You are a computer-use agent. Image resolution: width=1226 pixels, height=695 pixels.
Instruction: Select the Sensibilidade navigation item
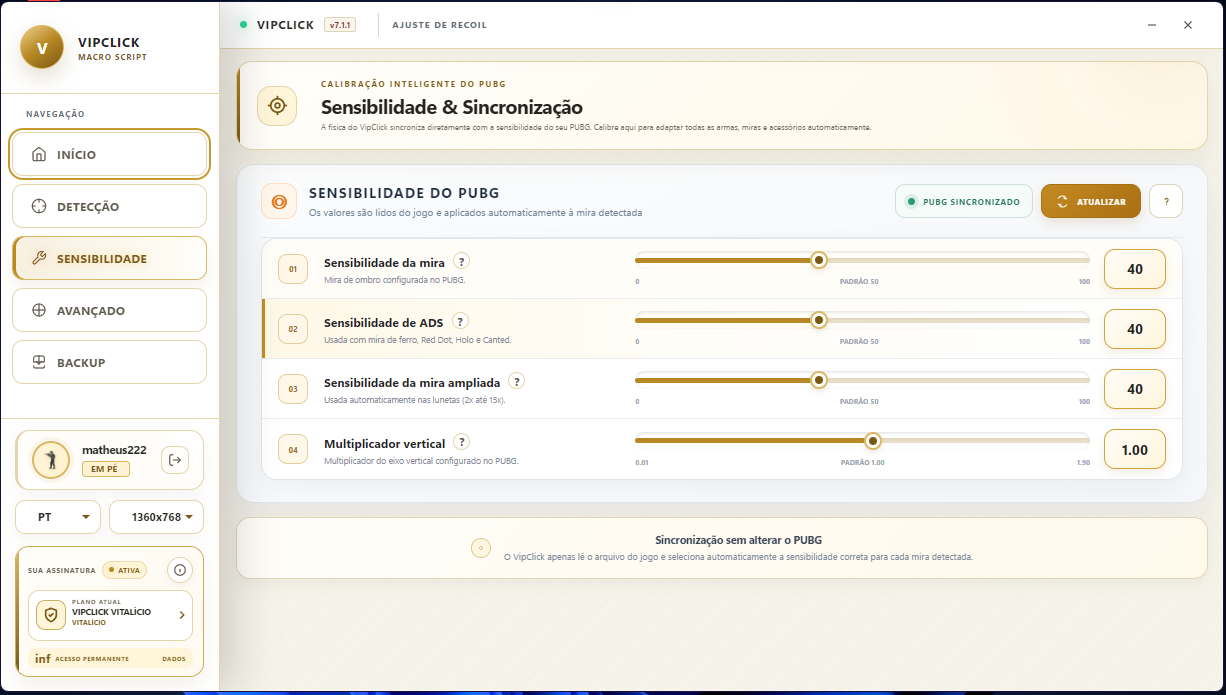tap(110, 259)
